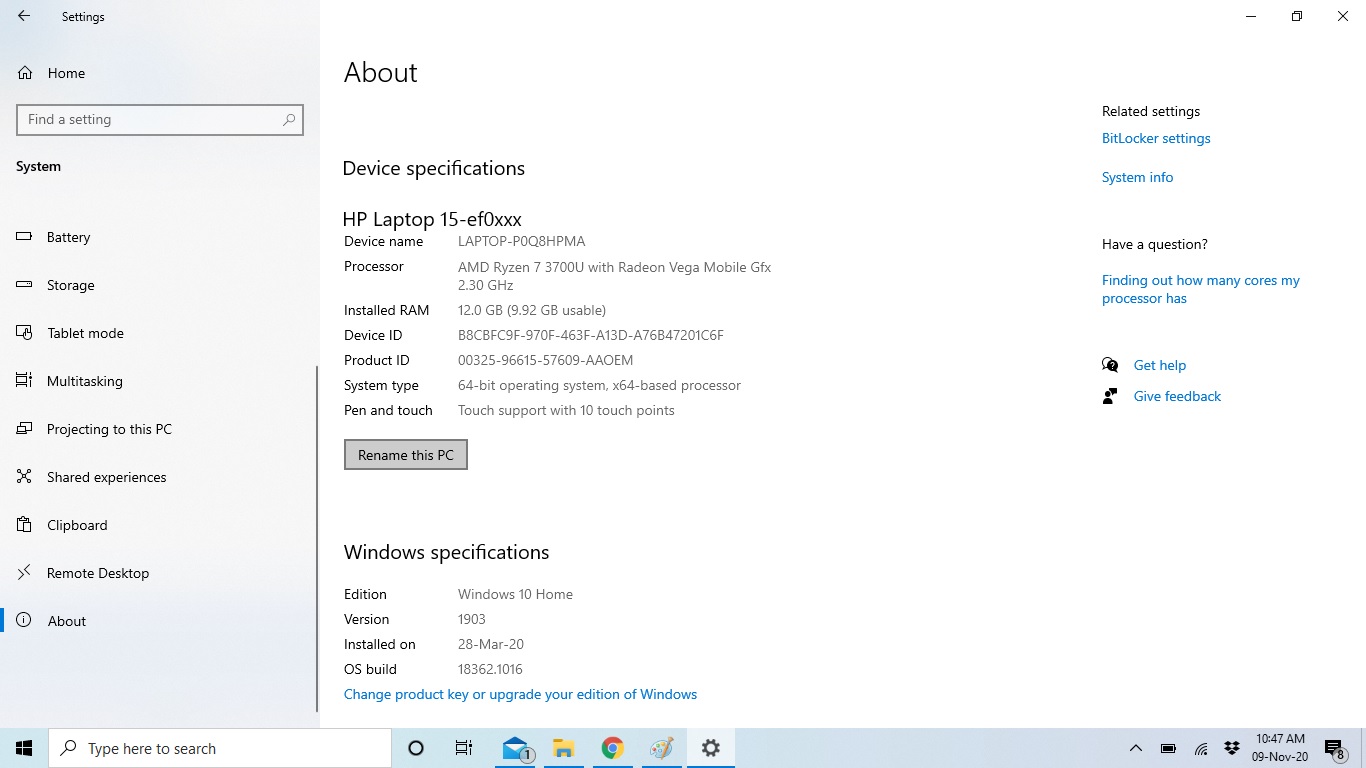
Task: Click the Get help chat icon
Action: pos(1110,365)
